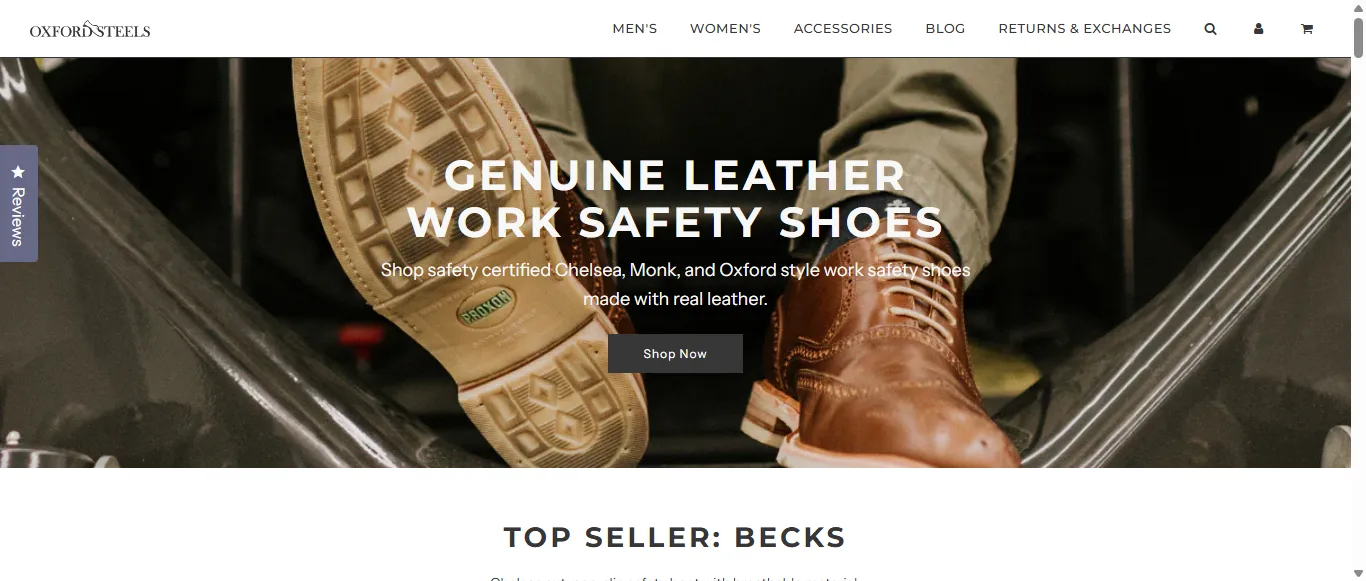Click the Oxford Steels logo
This screenshot has width=1366, height=581.
tap(90, 30)
